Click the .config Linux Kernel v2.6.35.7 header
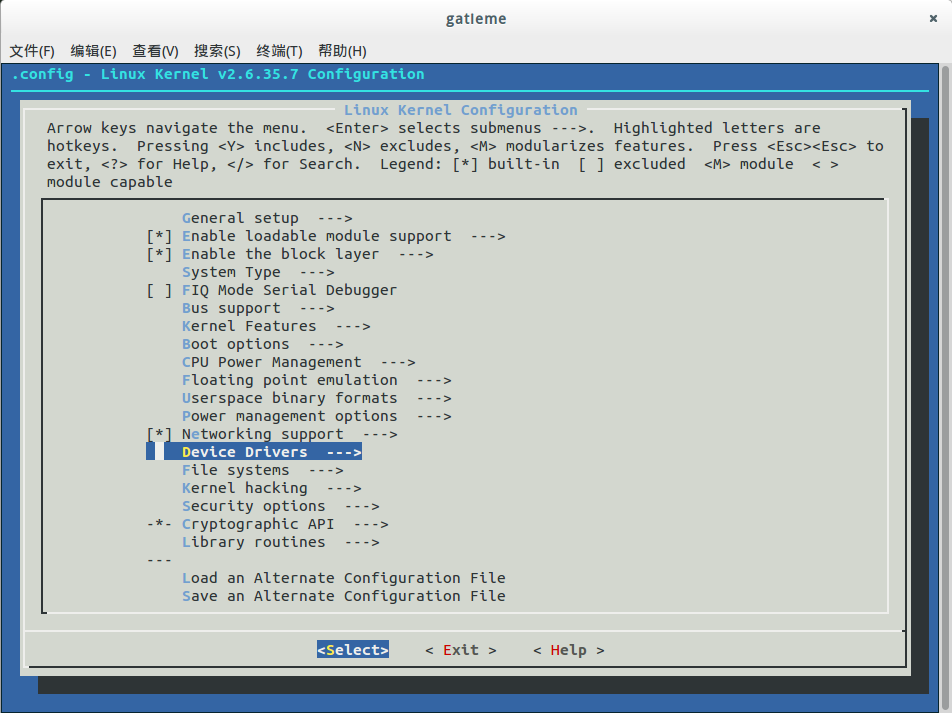This screenshot has width=952, height=713. click(x=218, y=74)
